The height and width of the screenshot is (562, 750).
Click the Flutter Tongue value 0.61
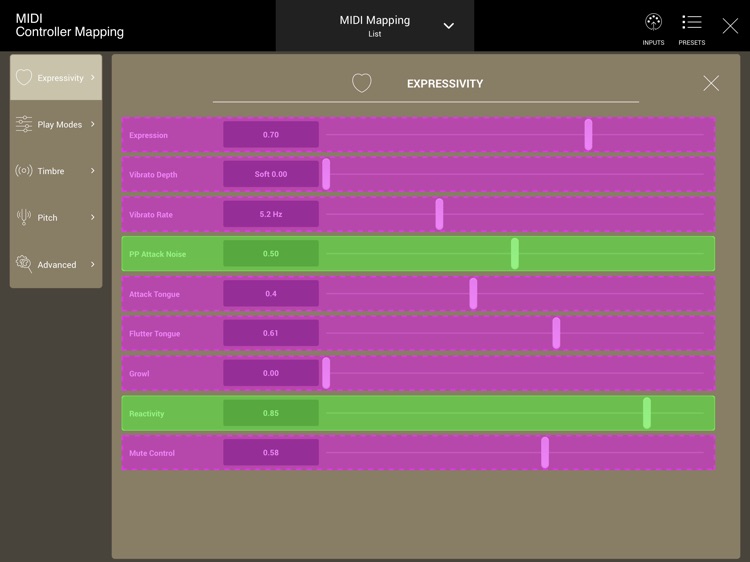[x=271, y=333]
